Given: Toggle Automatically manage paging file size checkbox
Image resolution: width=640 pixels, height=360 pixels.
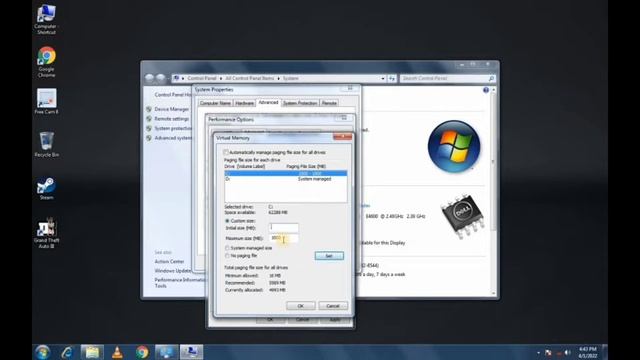Looking at the screenshot, I should 226,152.
